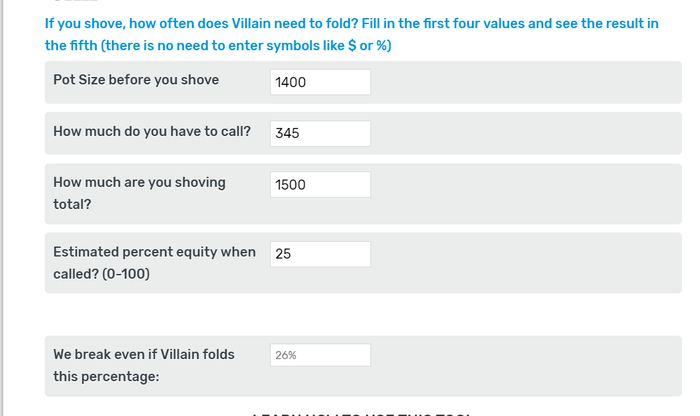Focus the call amount field showing 345

[320, 133]
